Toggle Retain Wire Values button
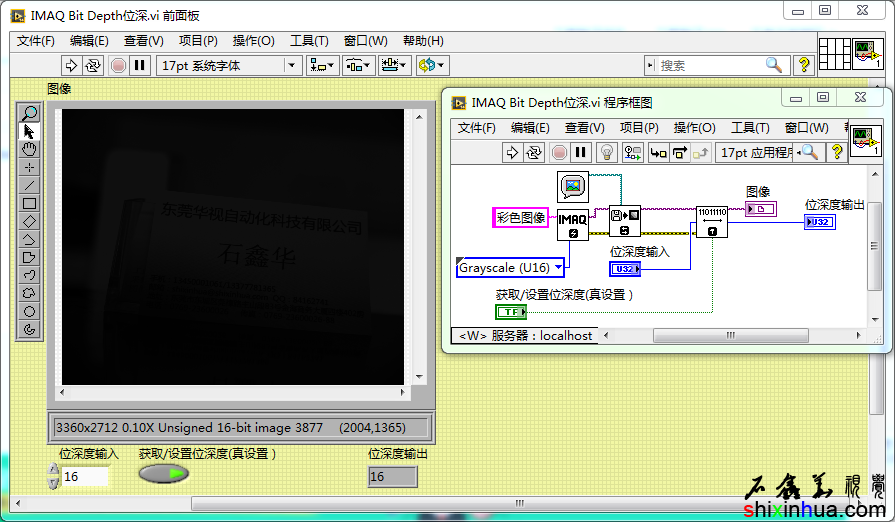895x522 pixels. 632,153
